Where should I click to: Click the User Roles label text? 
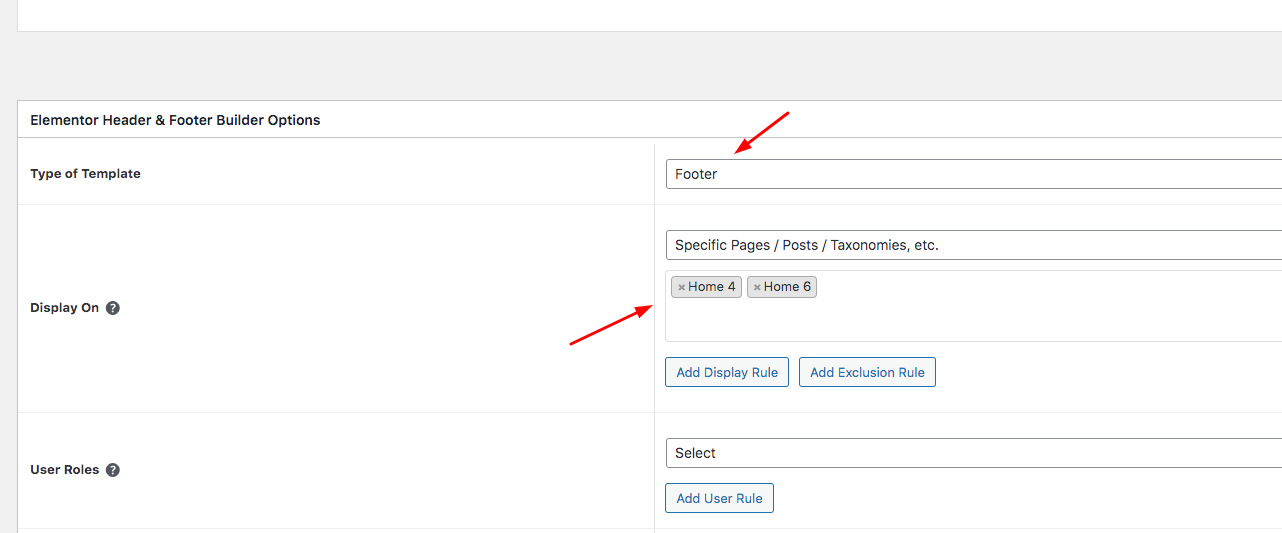click(65, 470)
